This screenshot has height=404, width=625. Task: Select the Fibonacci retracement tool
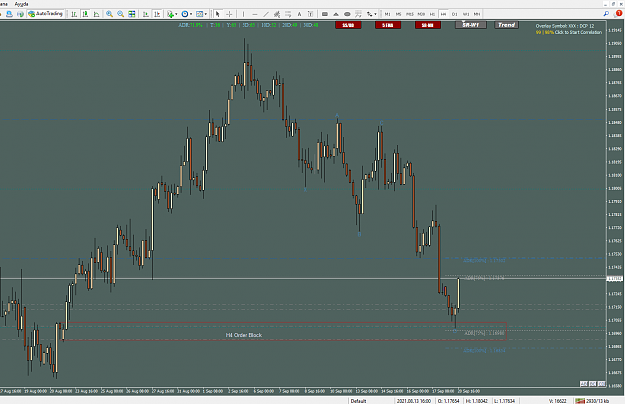(x=288, y=14)
